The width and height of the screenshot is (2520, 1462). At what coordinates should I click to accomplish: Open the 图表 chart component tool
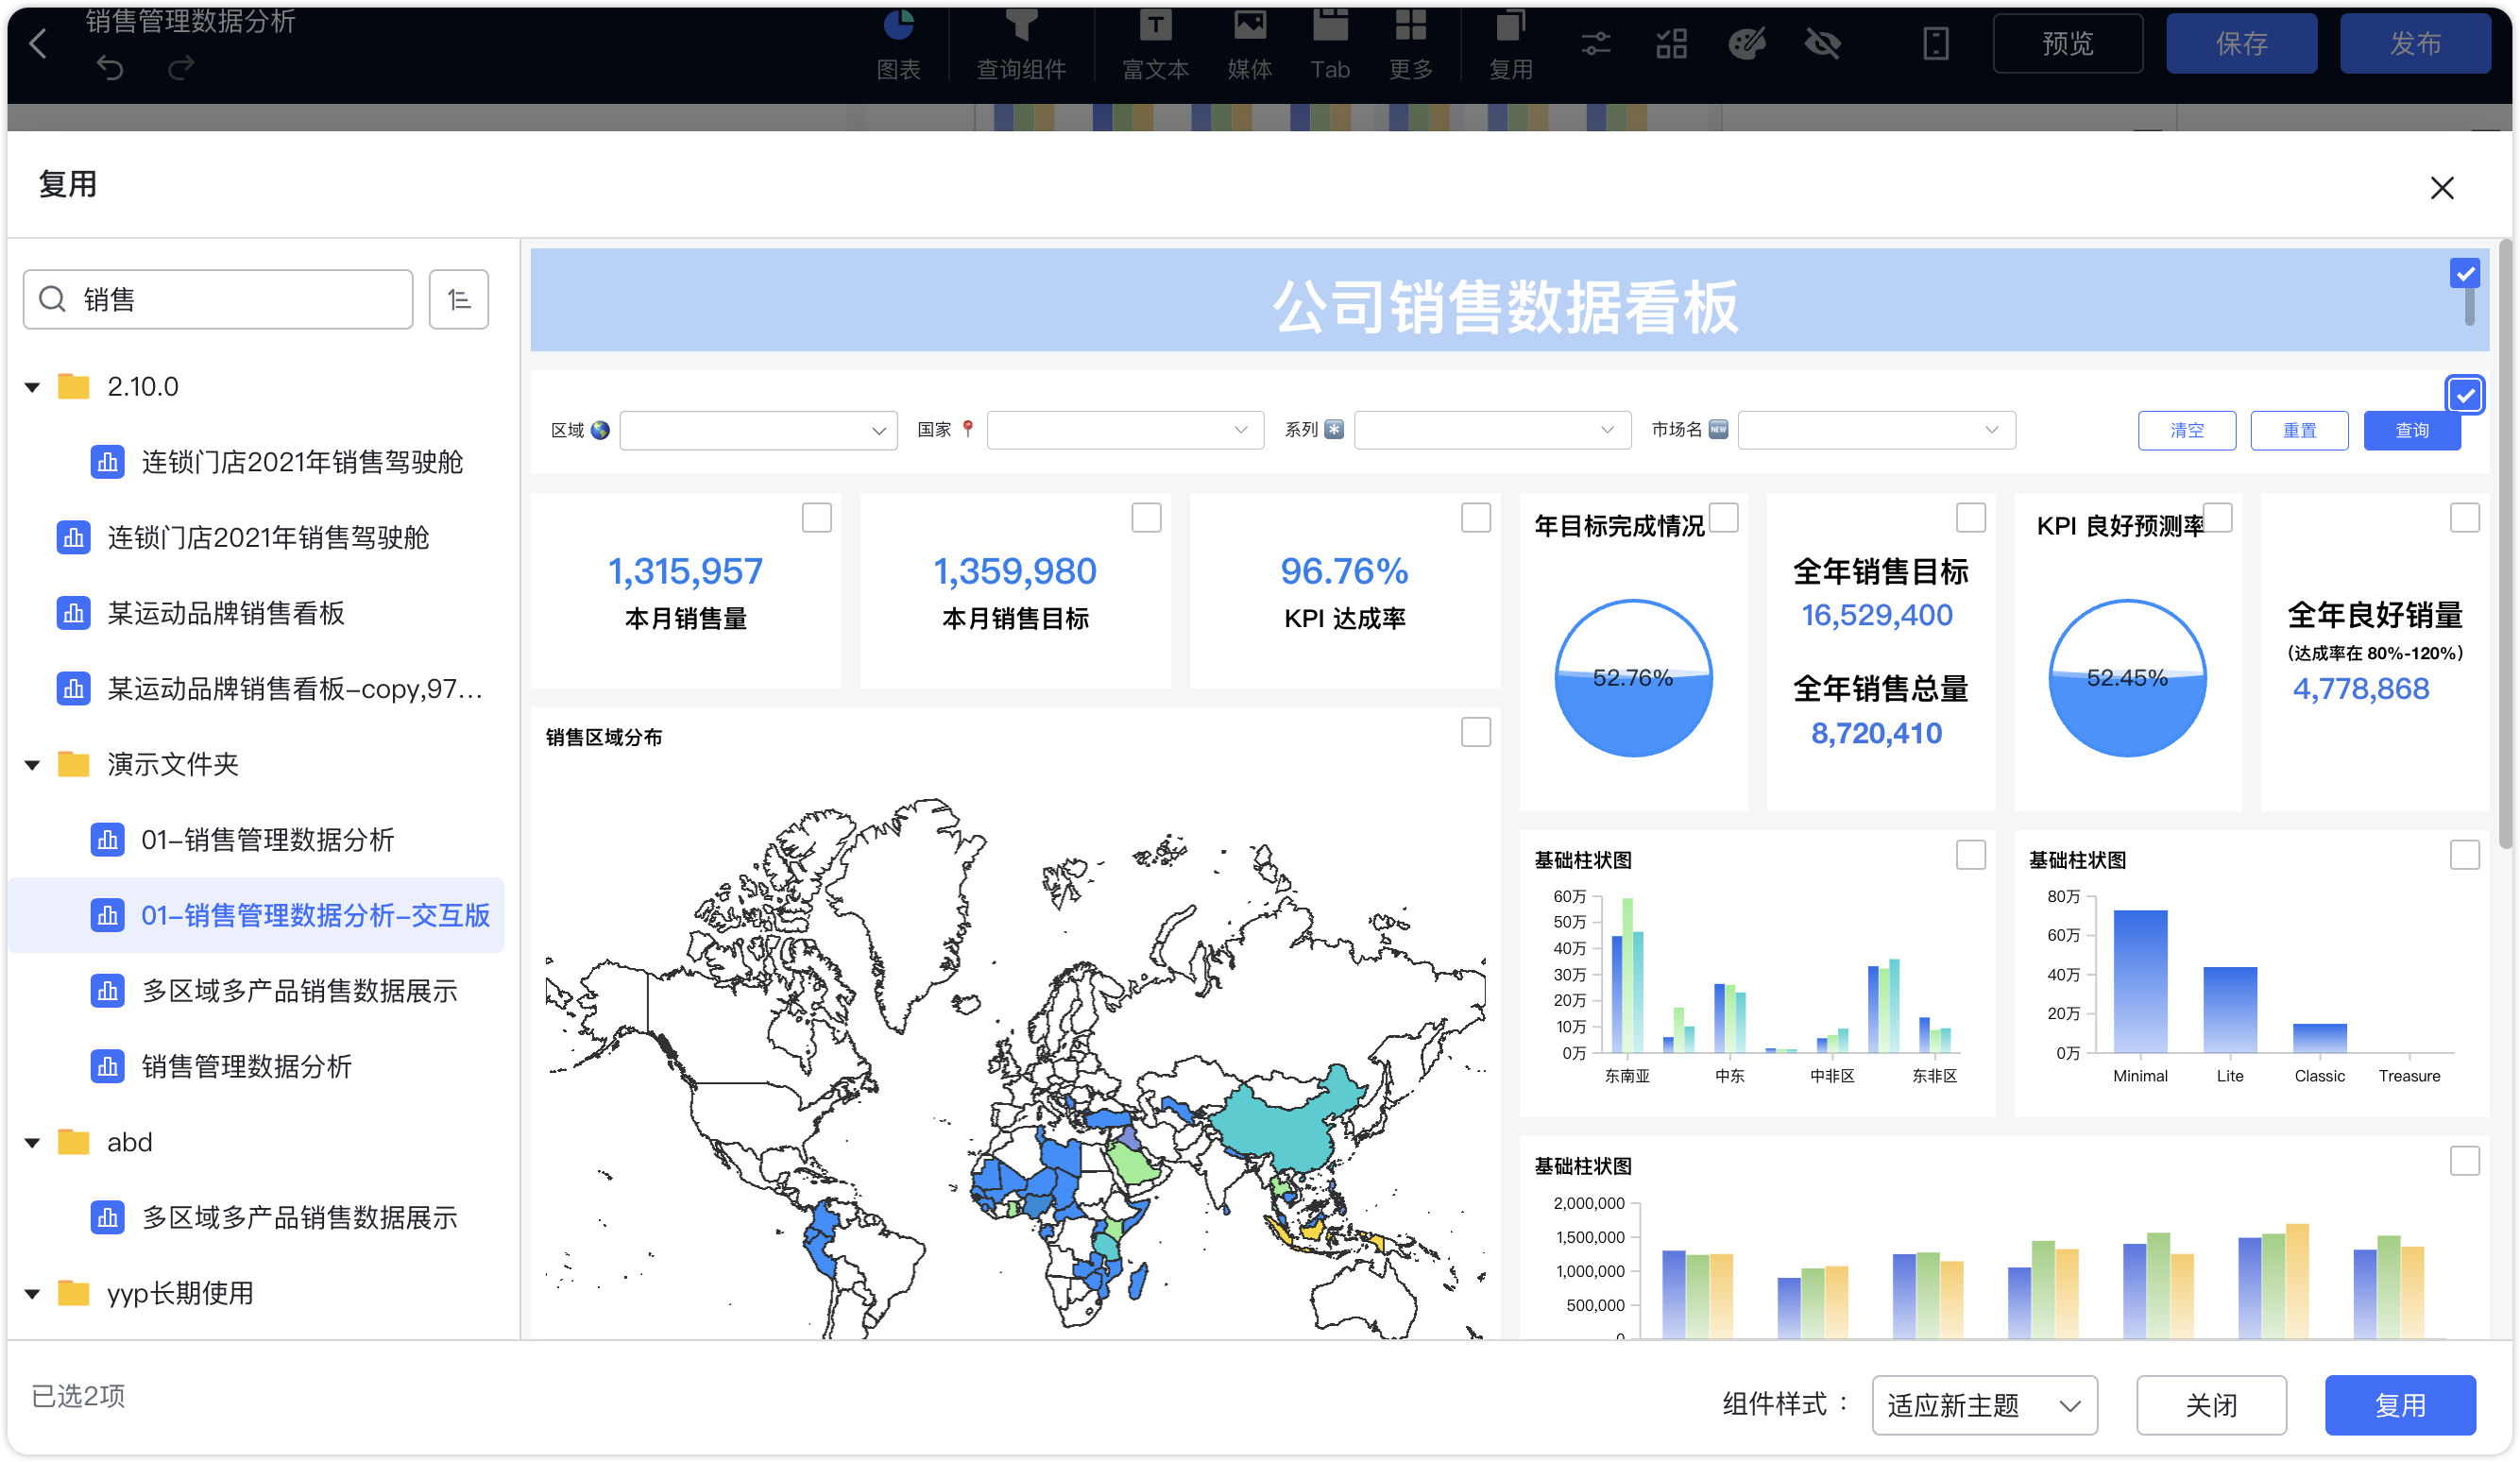(x=898, y=44)
